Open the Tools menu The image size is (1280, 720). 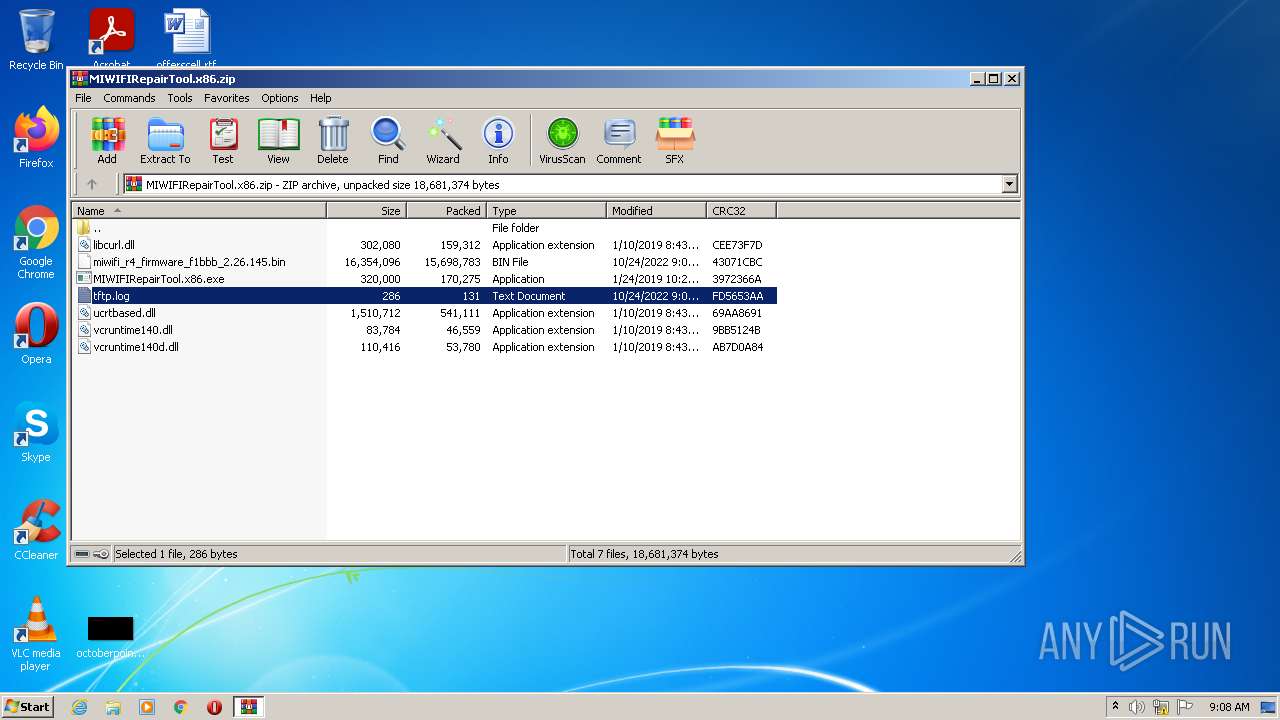[x=180, y=98]
